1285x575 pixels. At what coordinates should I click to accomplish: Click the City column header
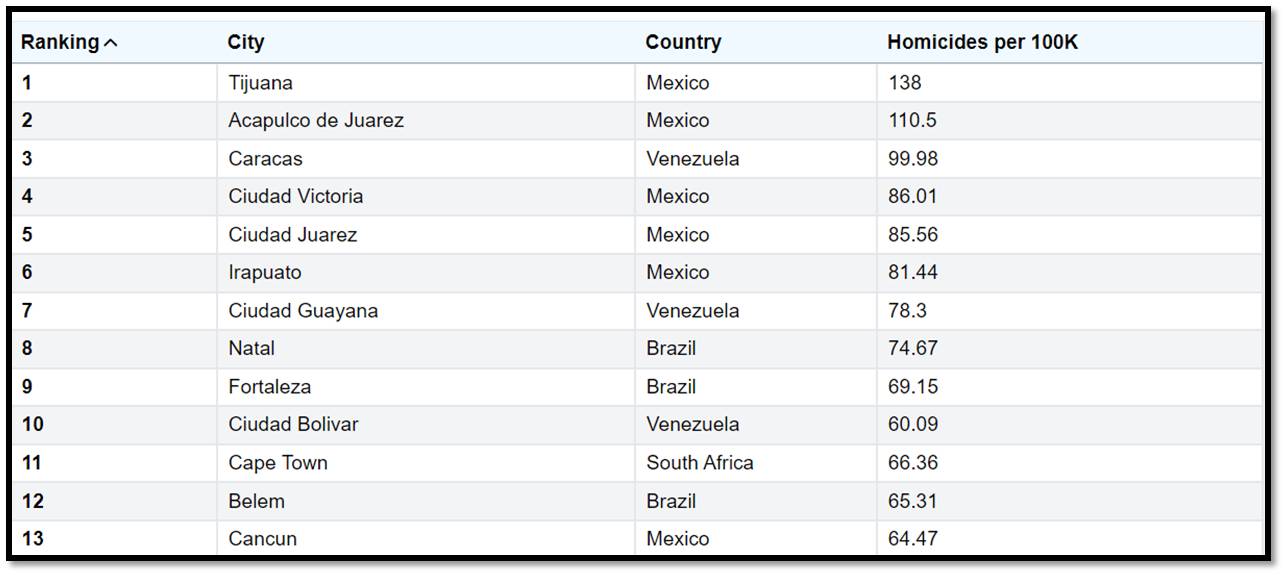(246, 43)
